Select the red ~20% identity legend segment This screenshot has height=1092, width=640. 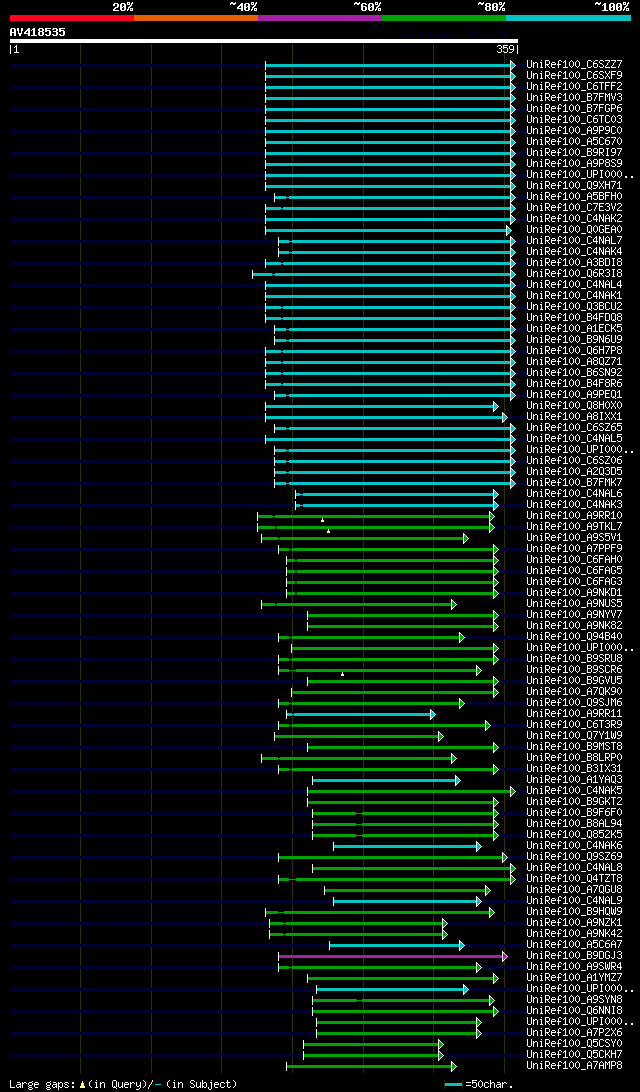tap(72, 18)
